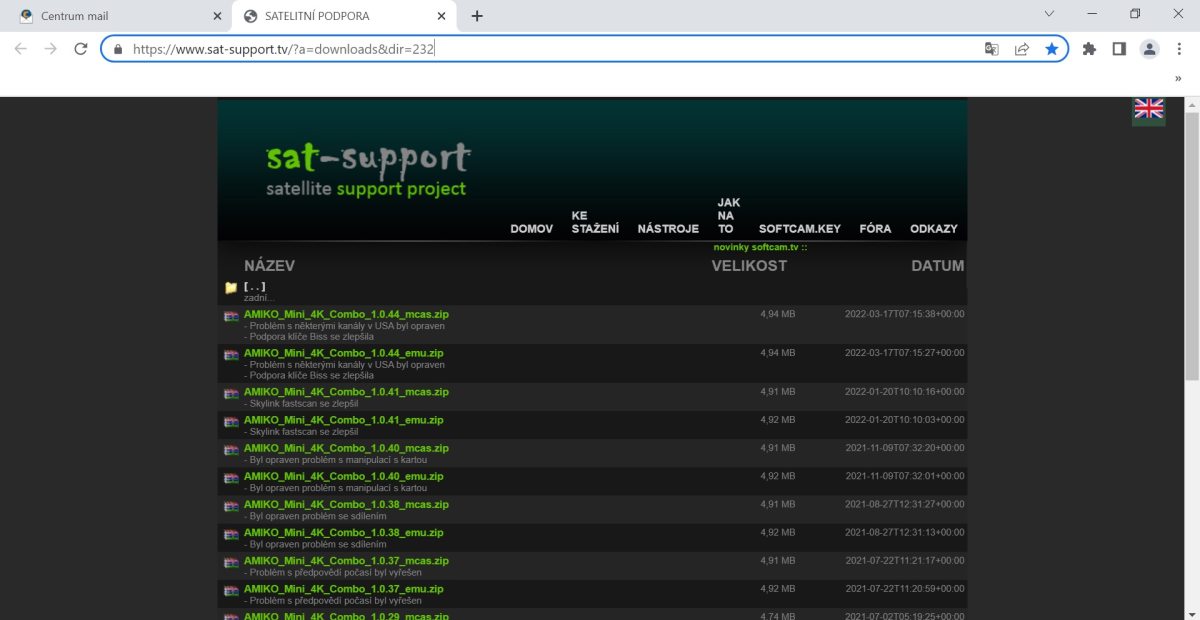Click the novinky softcam.tv link
This screenshot has width=1200, height=620.
click(x=760, y=247)
